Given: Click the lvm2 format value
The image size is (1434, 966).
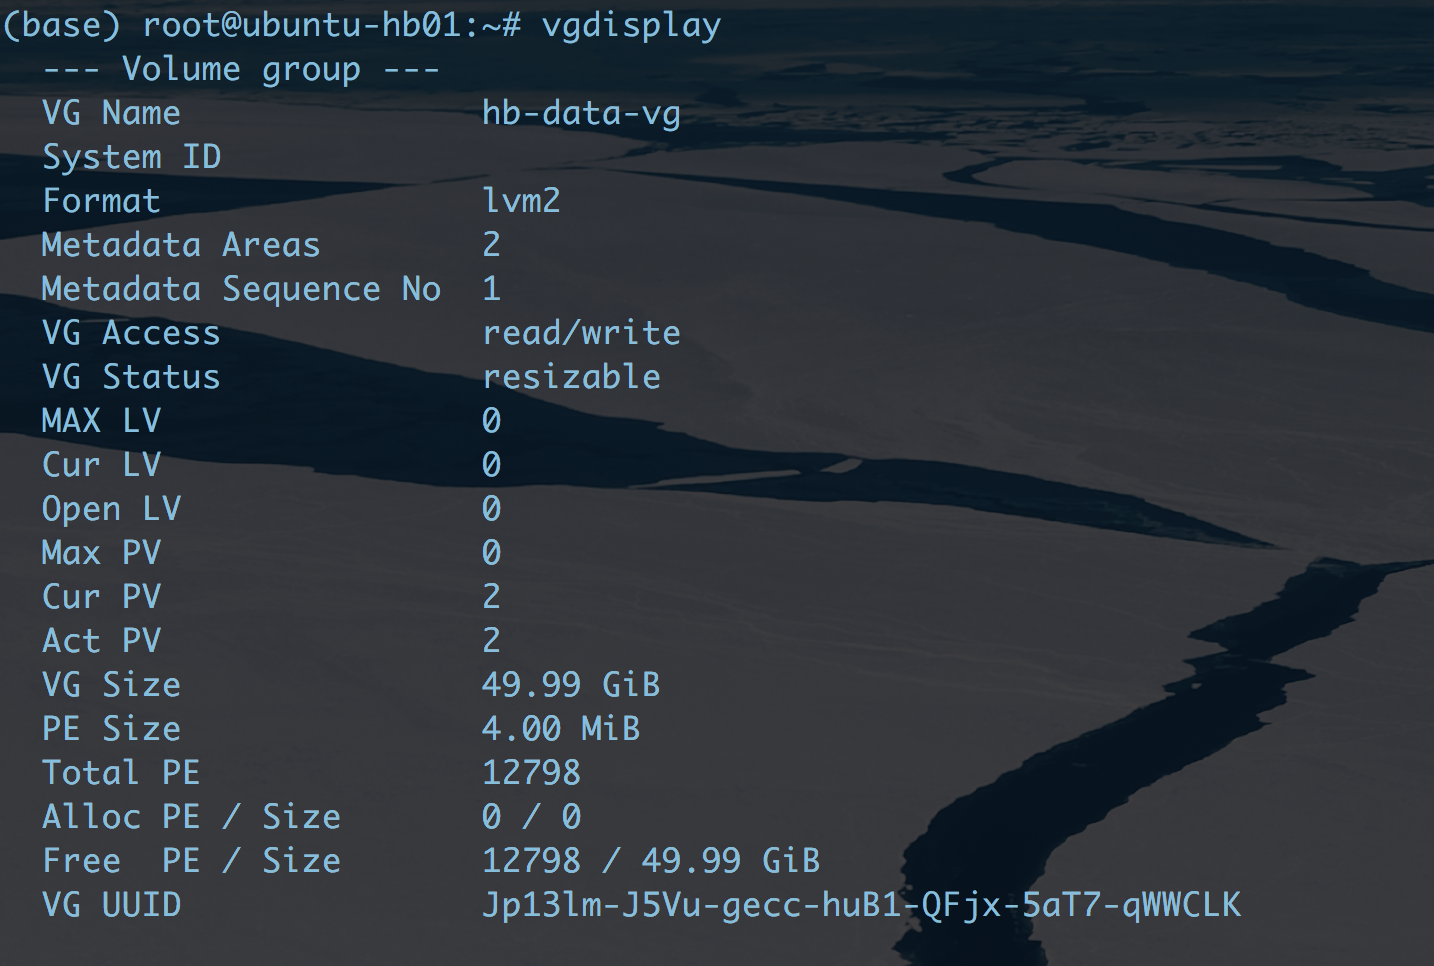Looking at the screenshot, I should [521, 201].
